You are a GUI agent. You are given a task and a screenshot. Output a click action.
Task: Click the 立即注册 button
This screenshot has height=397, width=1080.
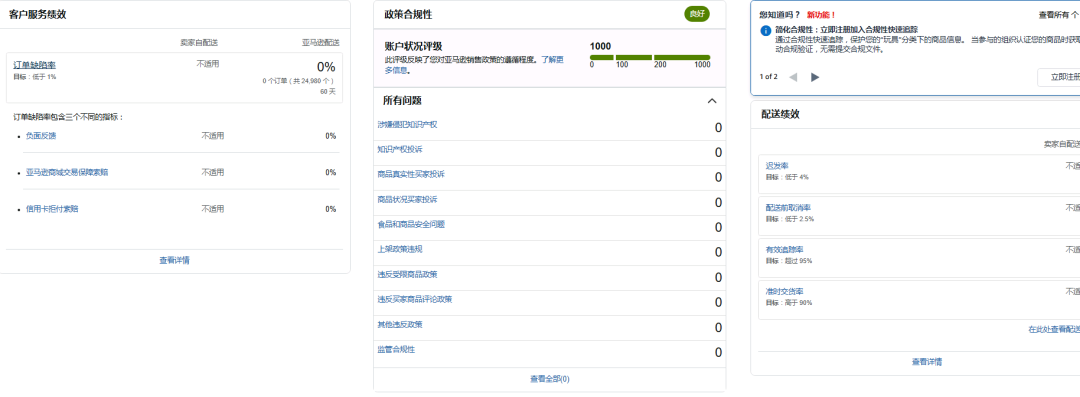[1061, 77]
